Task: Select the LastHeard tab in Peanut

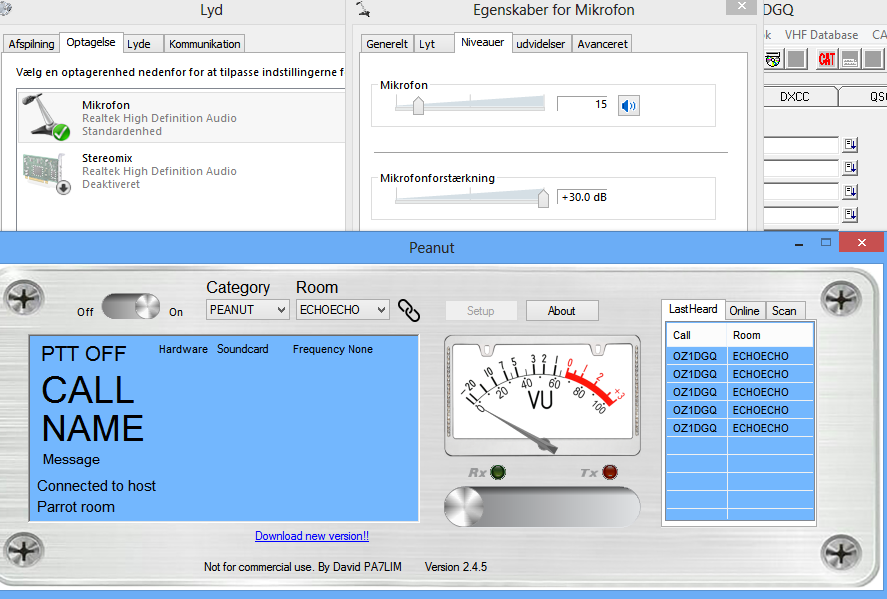Action: [x=693, y=309]
